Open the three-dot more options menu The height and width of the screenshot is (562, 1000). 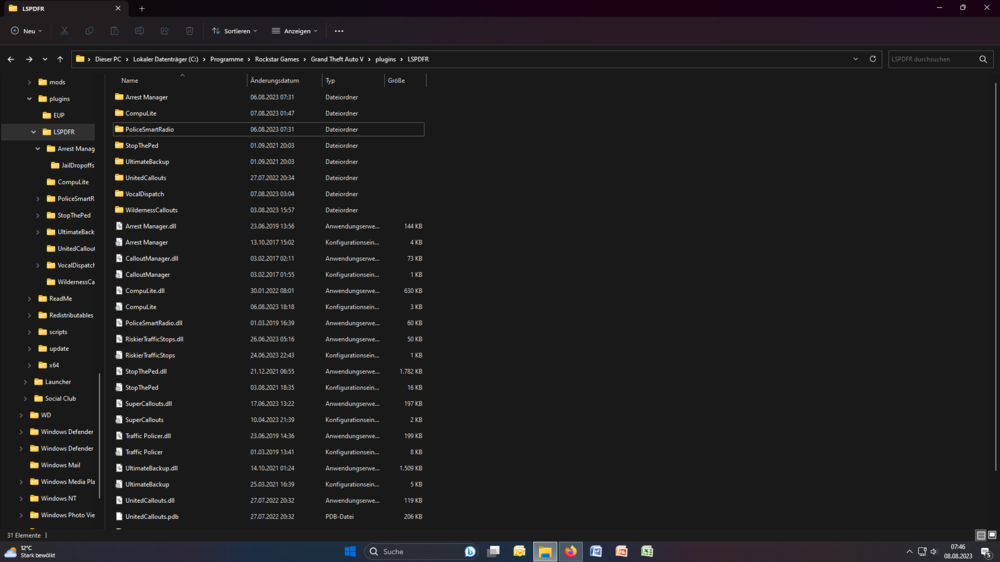point(339,31)
